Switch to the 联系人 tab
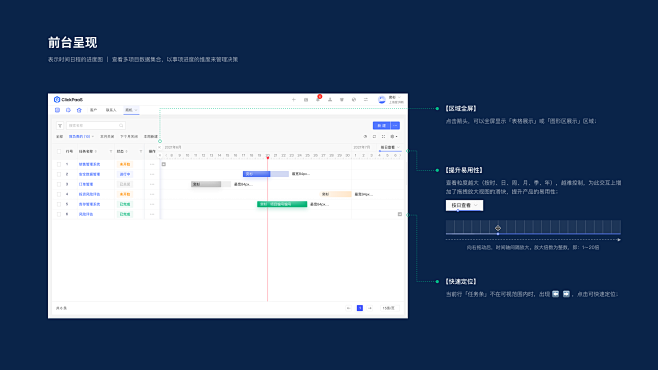 coord(111,110)
